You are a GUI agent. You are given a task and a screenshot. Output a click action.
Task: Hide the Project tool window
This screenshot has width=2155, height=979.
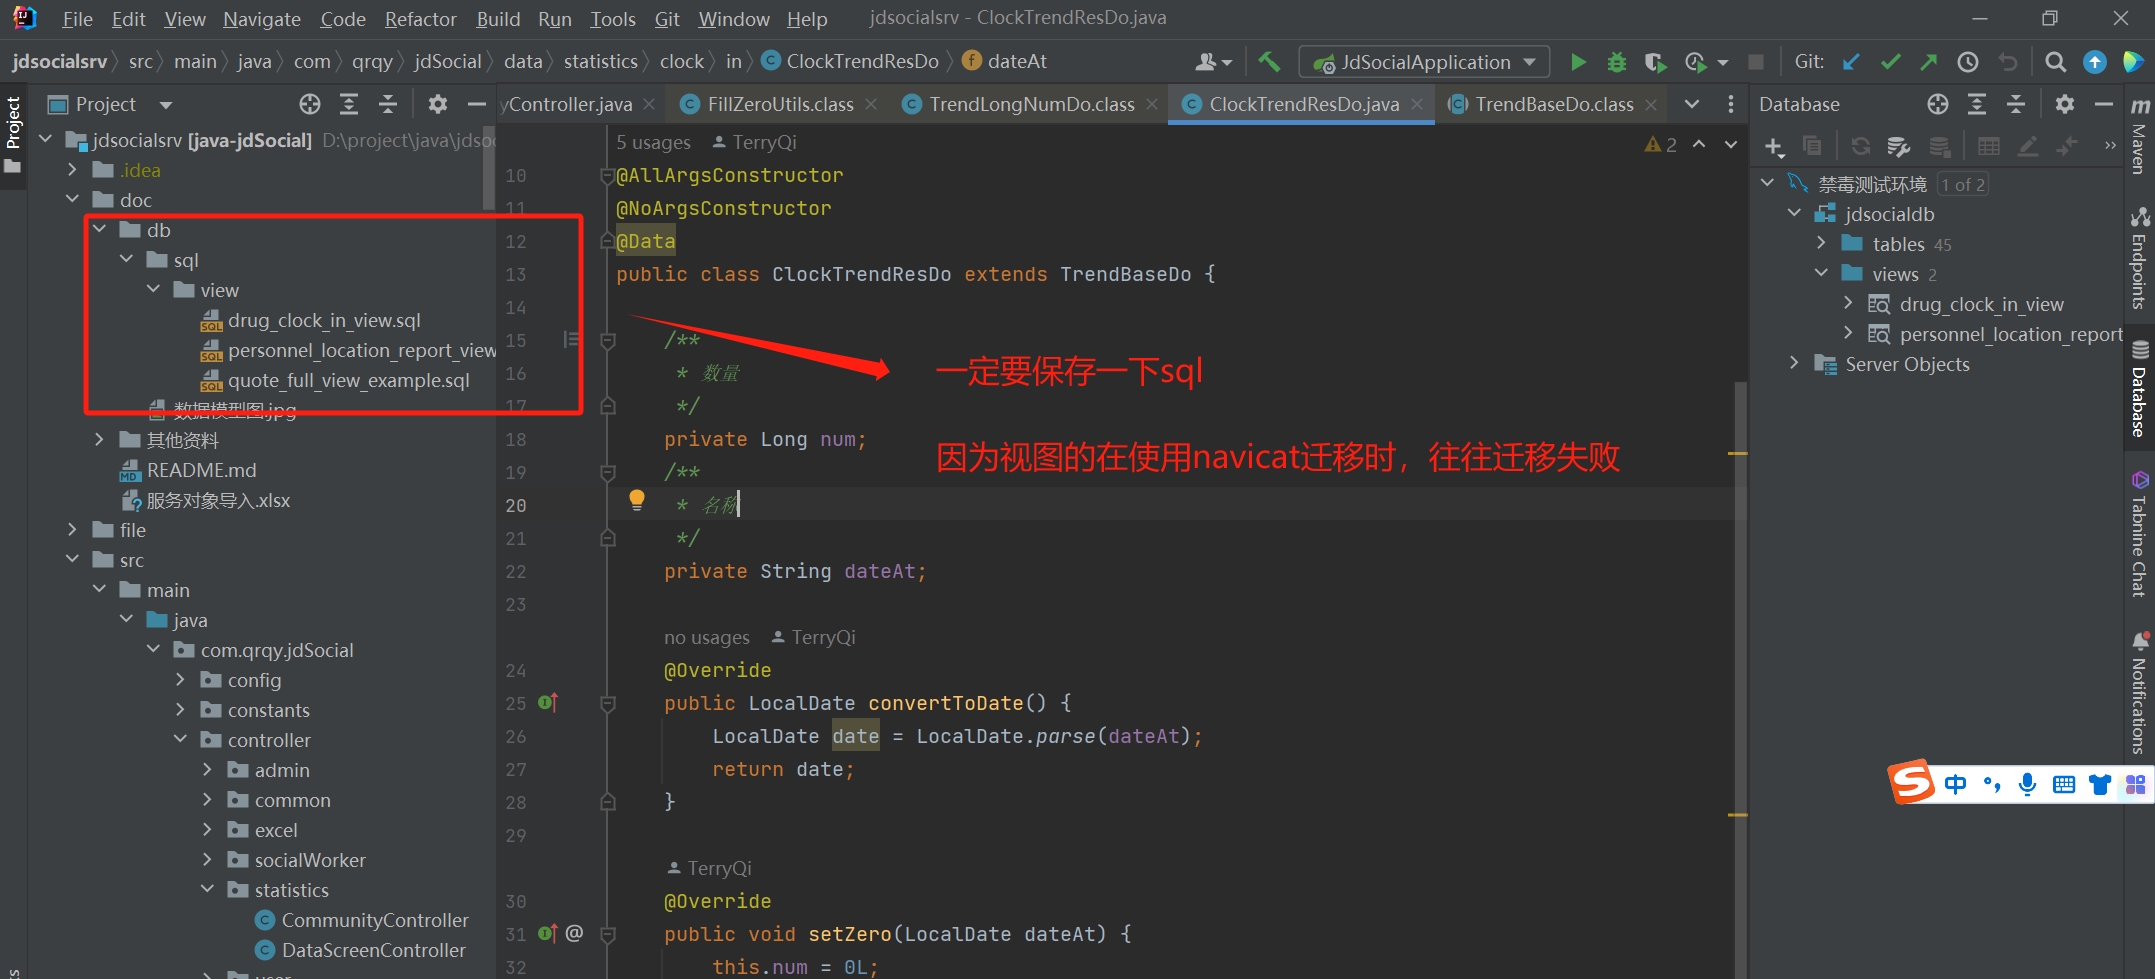477,104
